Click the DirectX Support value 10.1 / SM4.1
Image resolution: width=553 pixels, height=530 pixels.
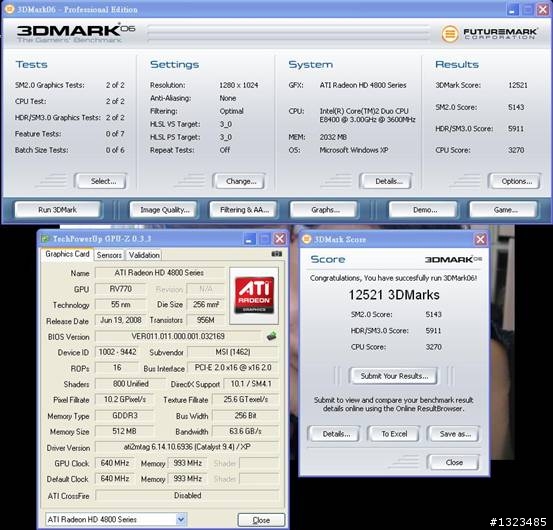click(x=251, y=384)
